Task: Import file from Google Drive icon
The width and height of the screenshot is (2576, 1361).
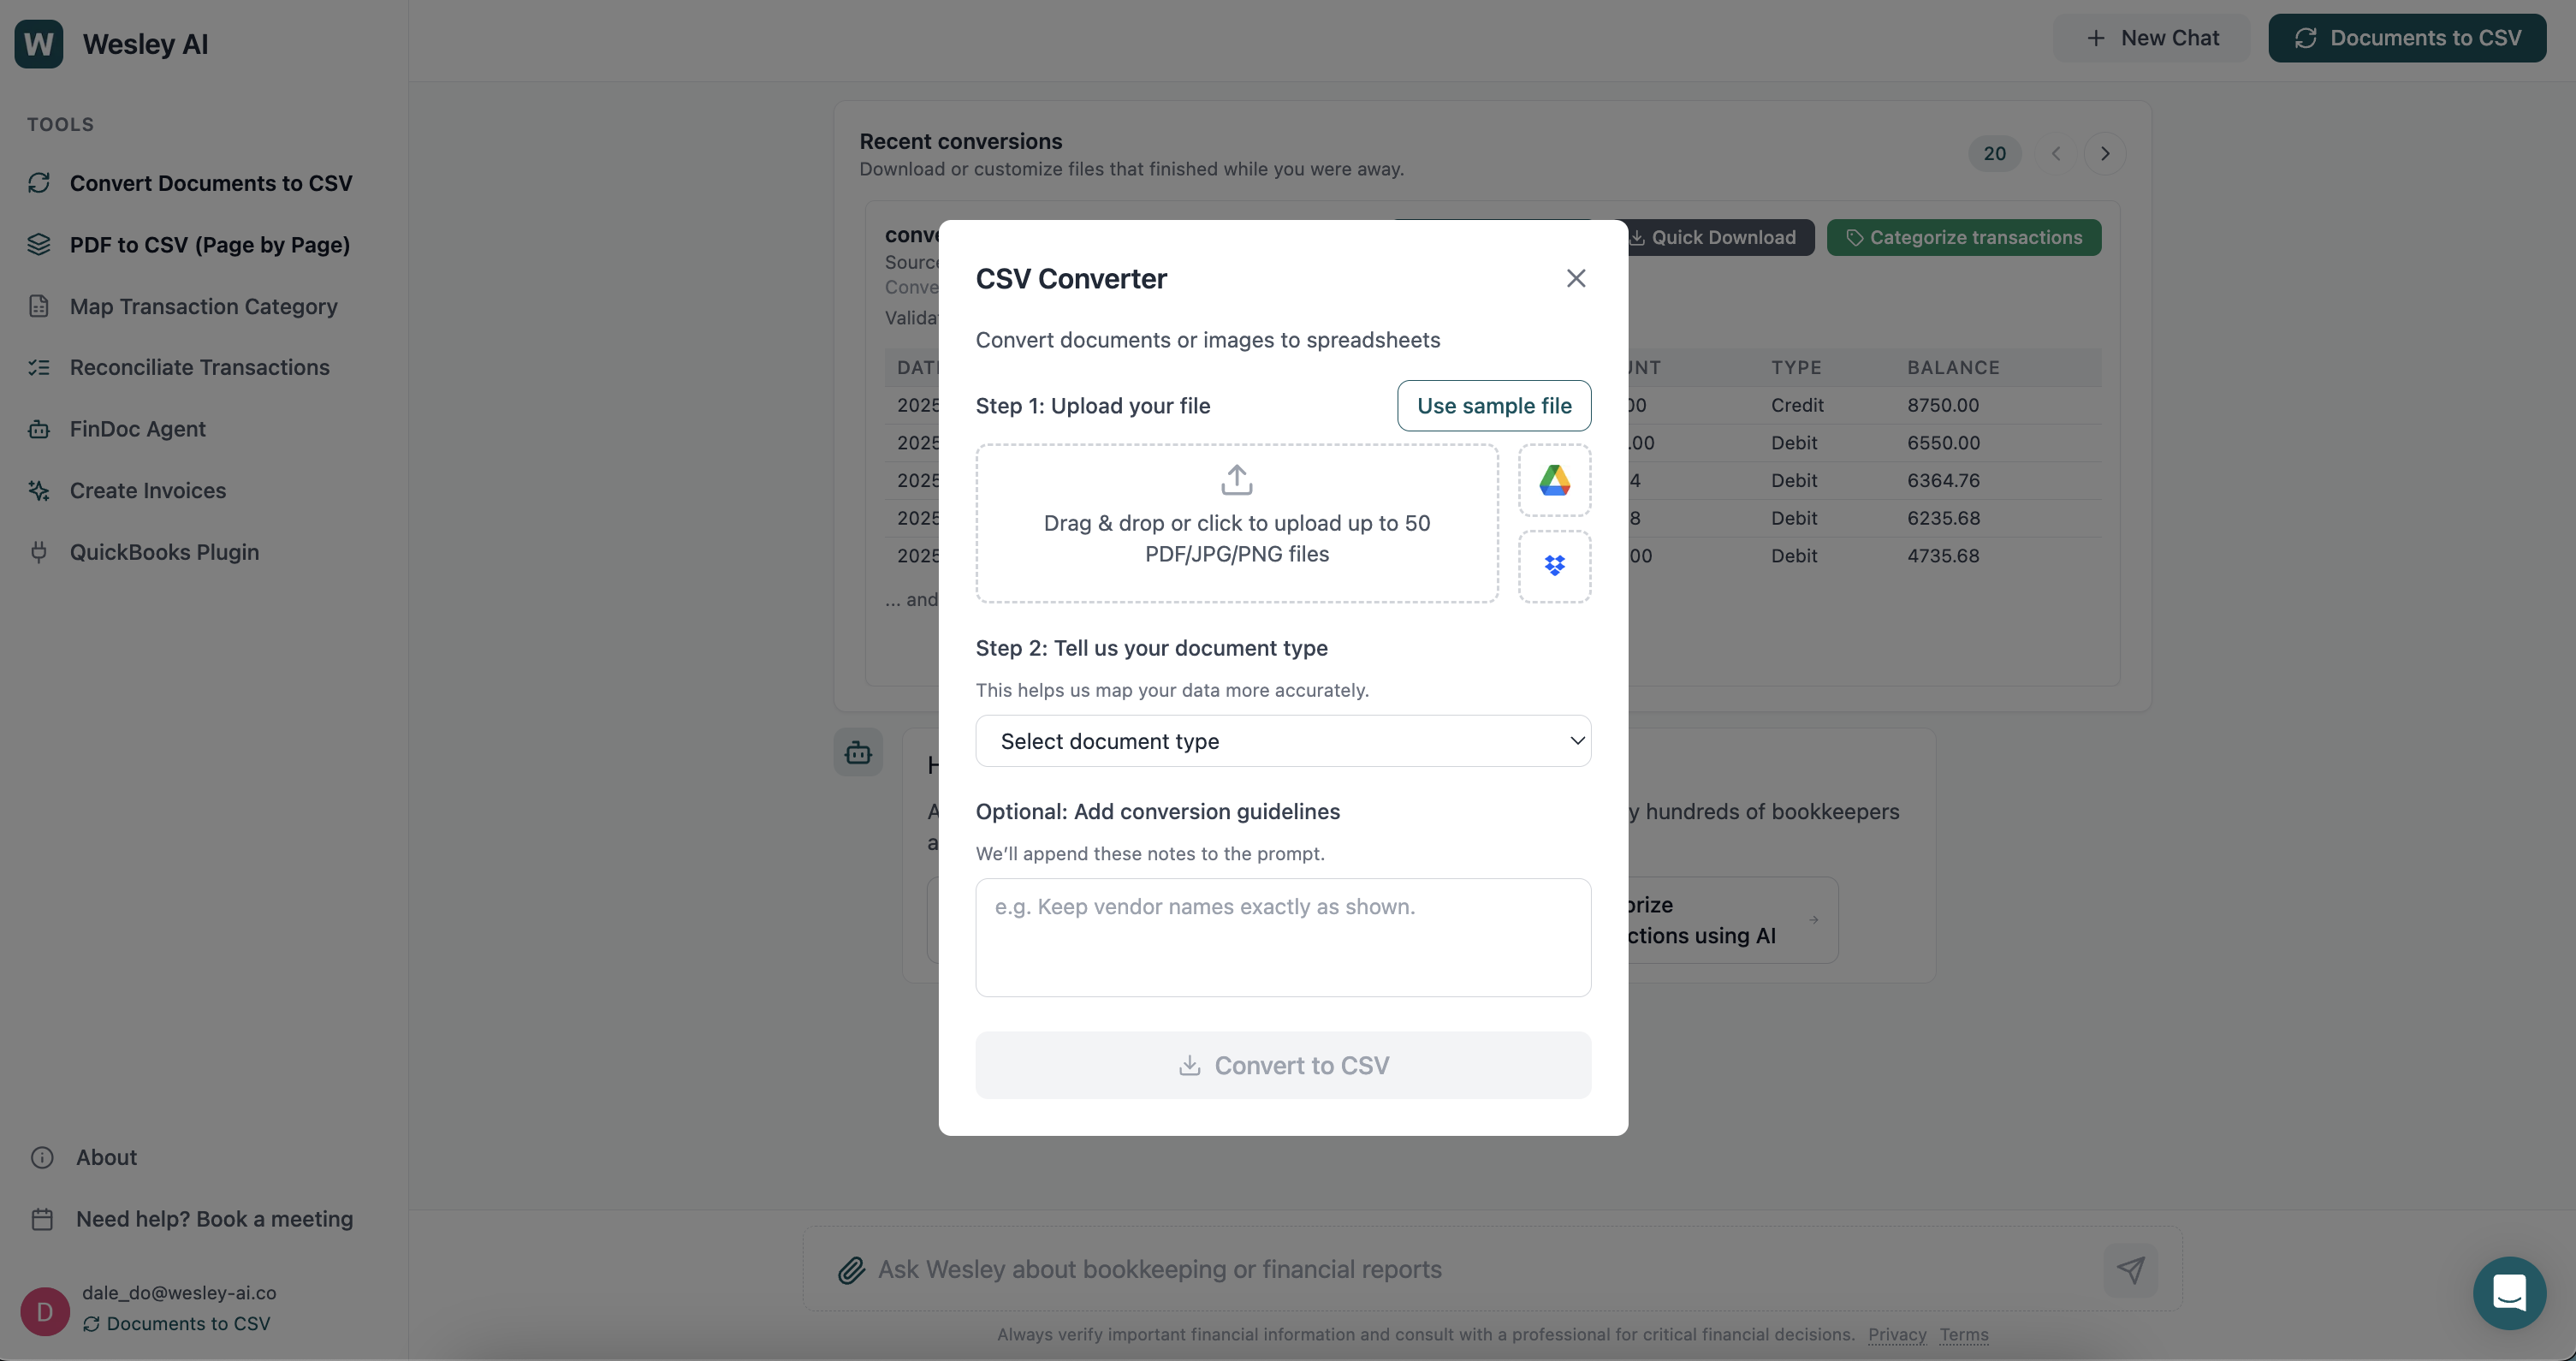Action: click(1554, 480)
